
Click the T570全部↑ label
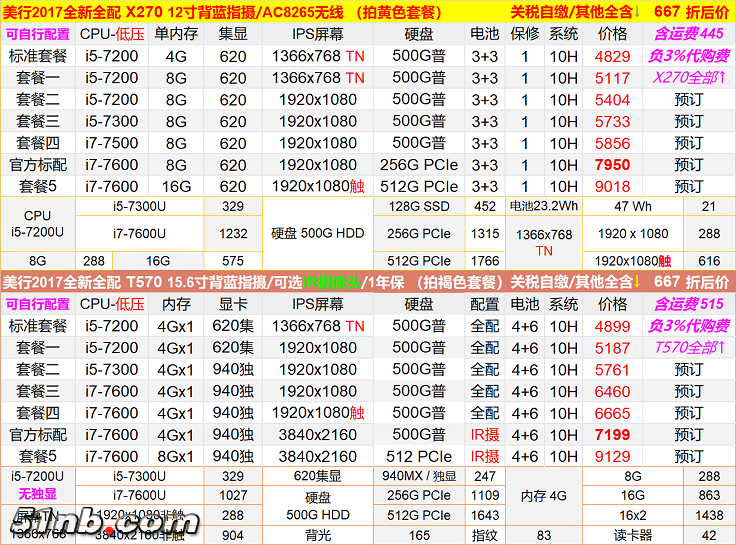688,347
